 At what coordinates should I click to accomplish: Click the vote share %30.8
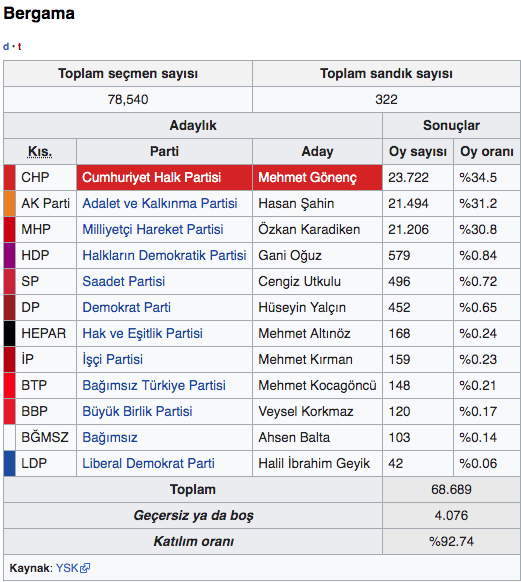pos(478,229)
